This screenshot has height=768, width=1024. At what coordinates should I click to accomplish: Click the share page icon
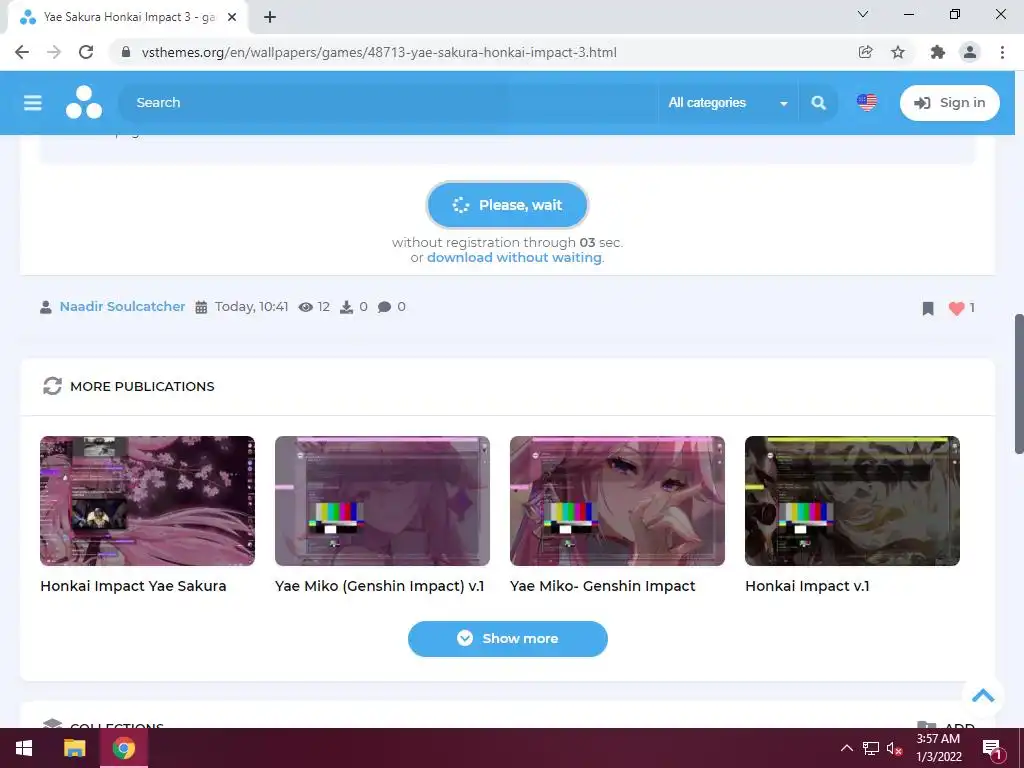865,52
